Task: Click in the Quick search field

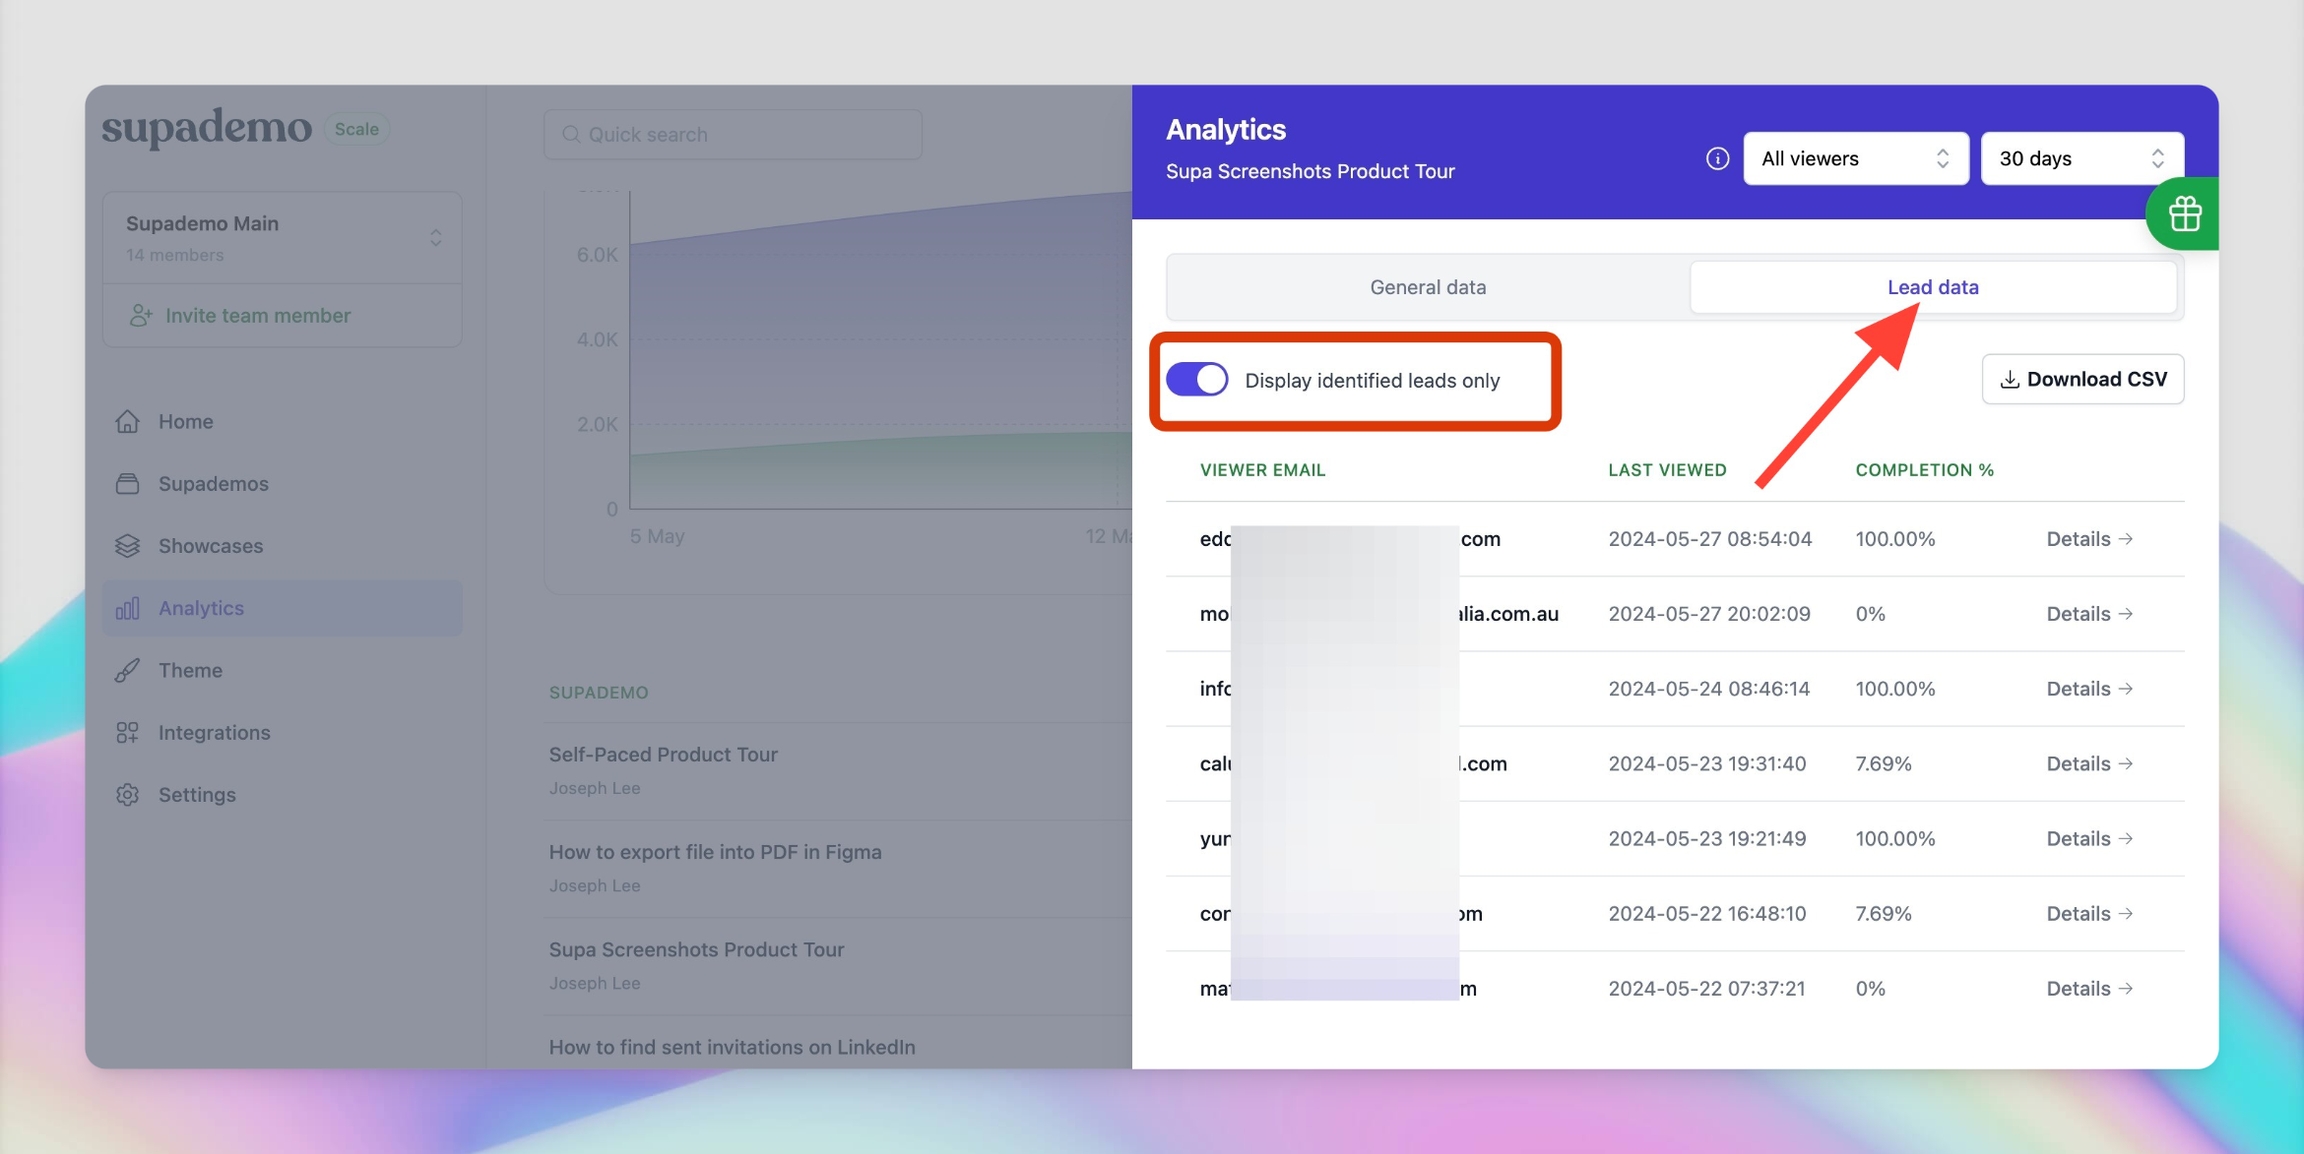Action: 733,134
